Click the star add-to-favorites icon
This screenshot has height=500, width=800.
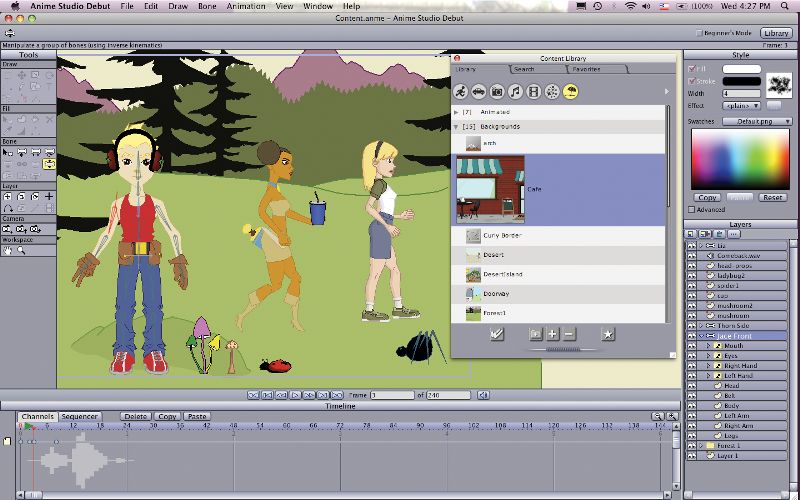607,333
